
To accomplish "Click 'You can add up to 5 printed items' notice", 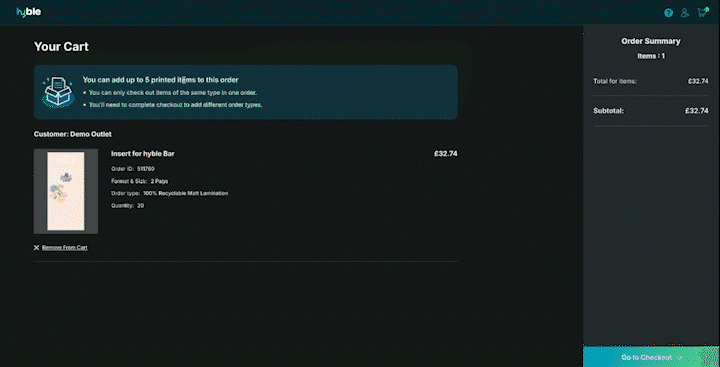I will point(161,80).
